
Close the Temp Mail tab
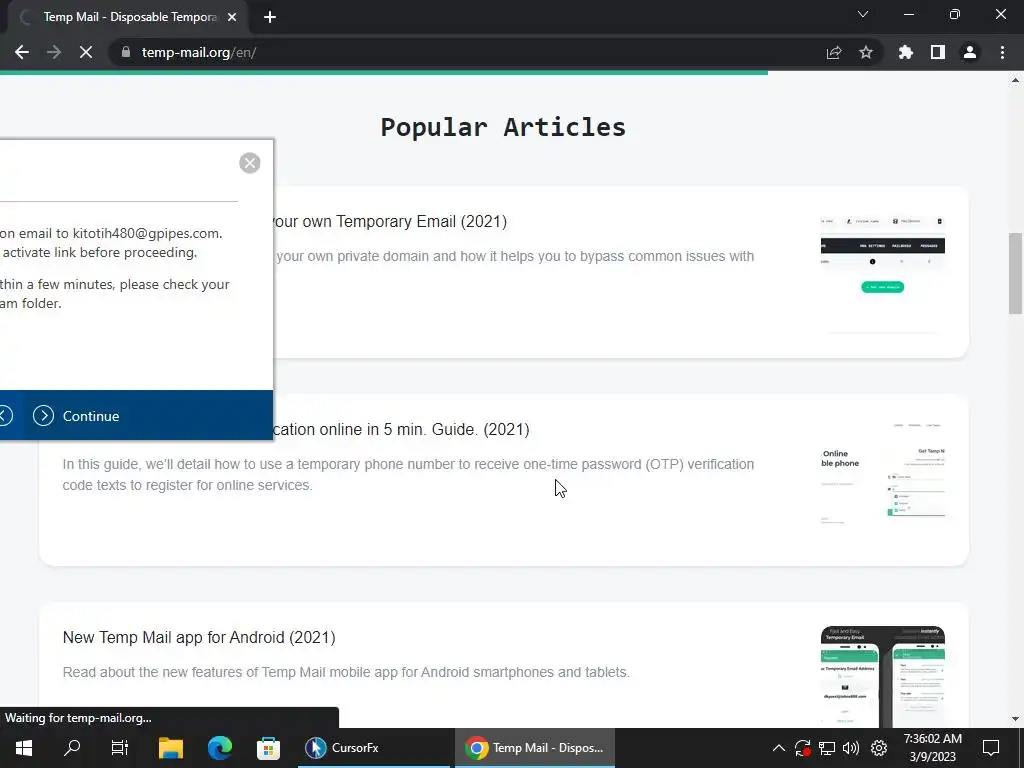click(x=232, y=17)
